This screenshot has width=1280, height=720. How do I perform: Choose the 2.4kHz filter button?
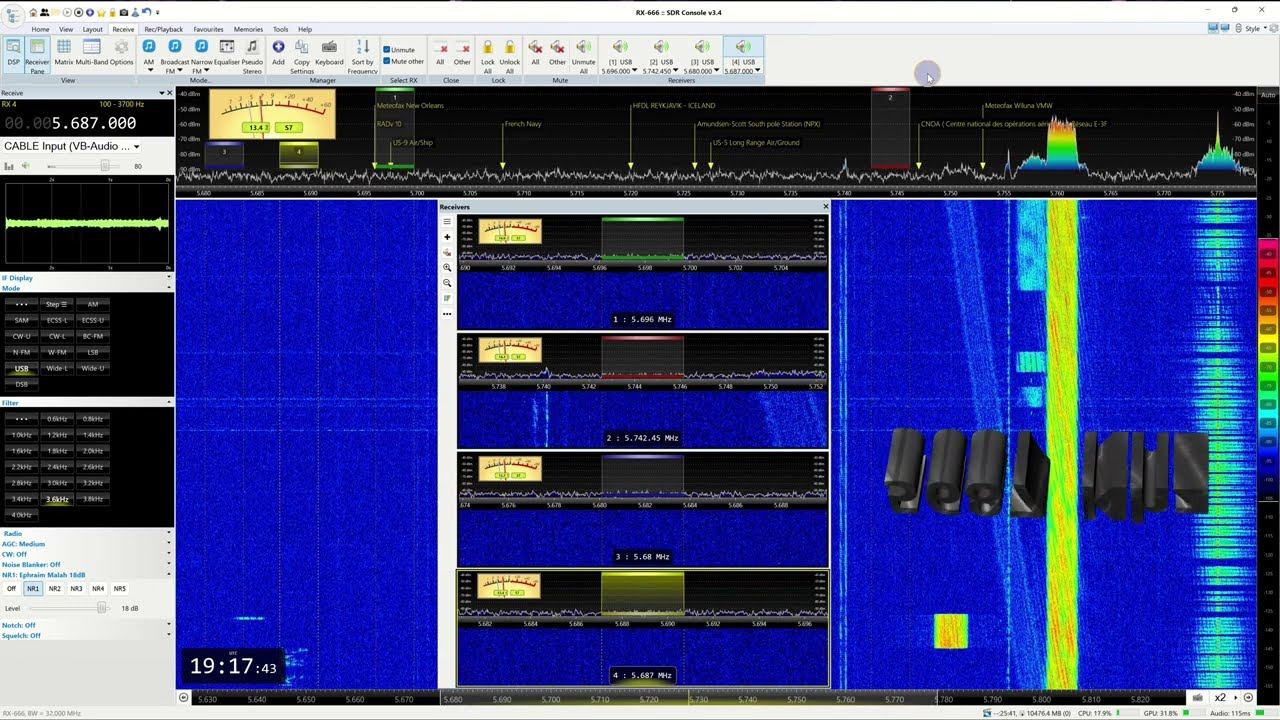[x=57, y=467]
